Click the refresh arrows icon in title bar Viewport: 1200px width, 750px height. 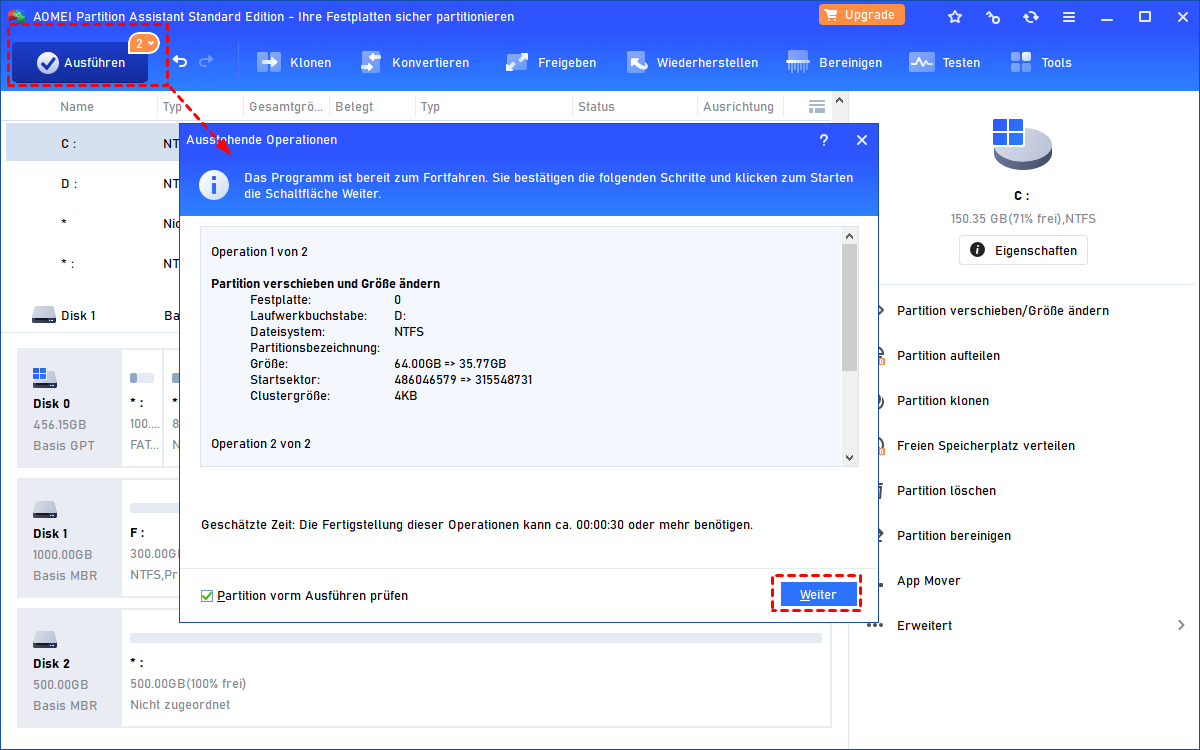pos(1031,17)
